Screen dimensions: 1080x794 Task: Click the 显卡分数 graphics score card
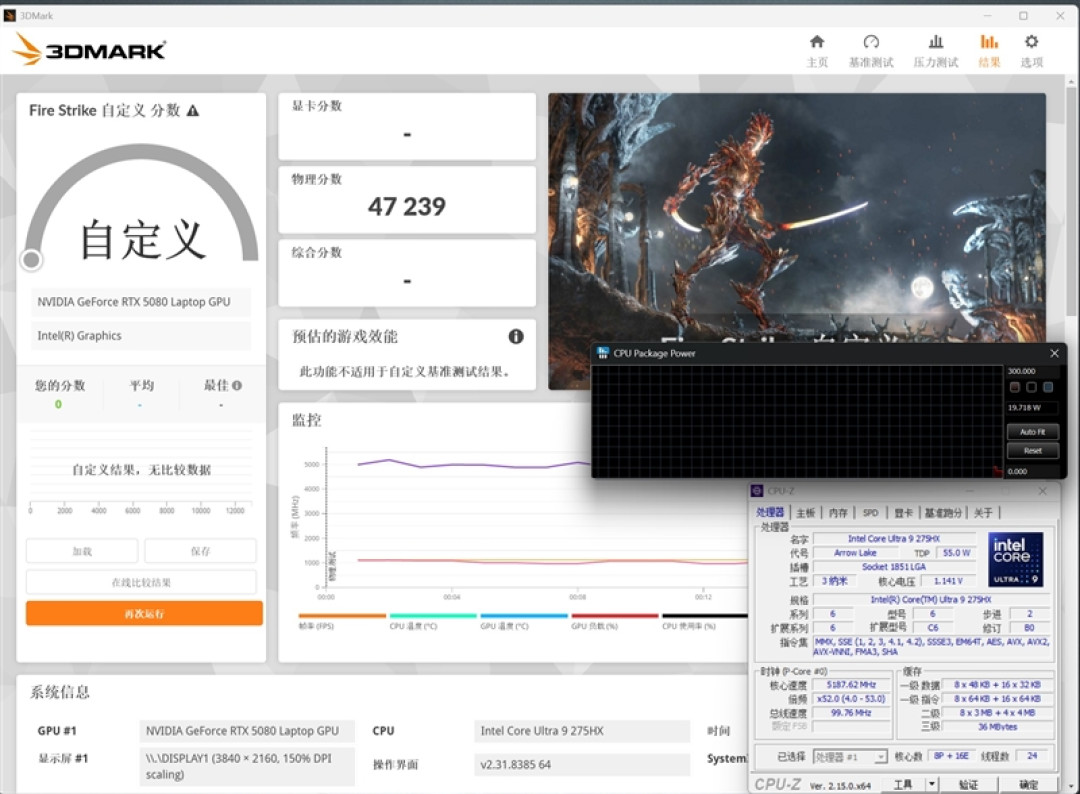pos(407,126)
